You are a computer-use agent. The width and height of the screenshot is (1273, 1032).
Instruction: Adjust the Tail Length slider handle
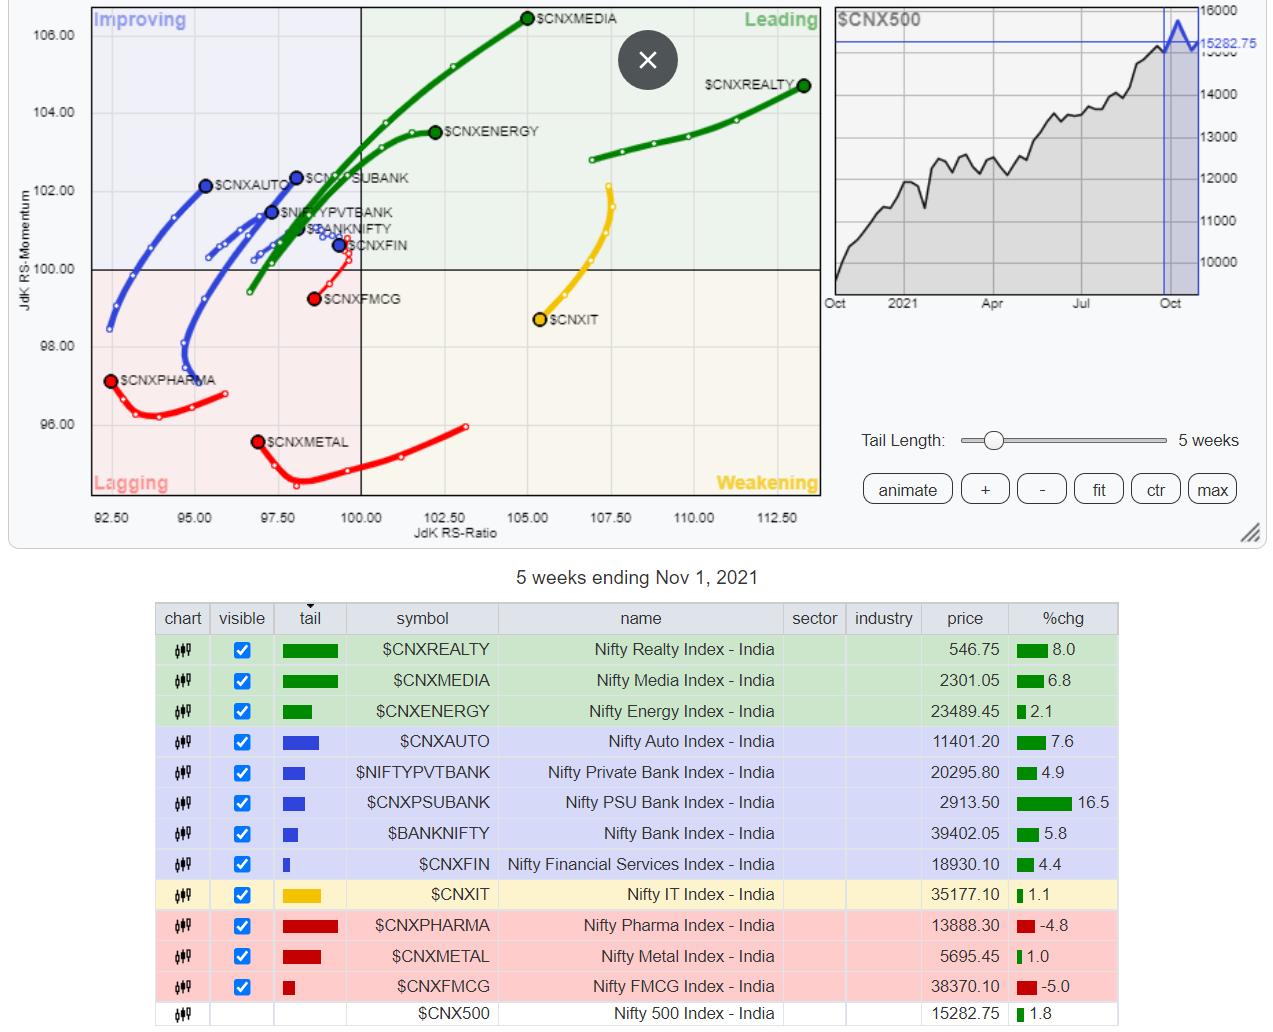click(x=993, y=440)
